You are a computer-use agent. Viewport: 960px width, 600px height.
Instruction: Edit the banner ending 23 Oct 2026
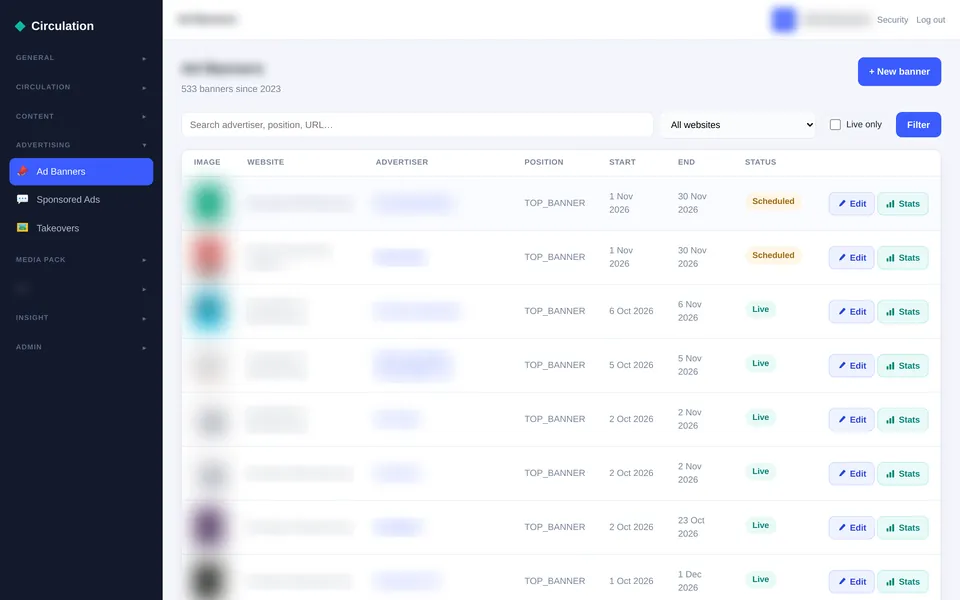852,528
